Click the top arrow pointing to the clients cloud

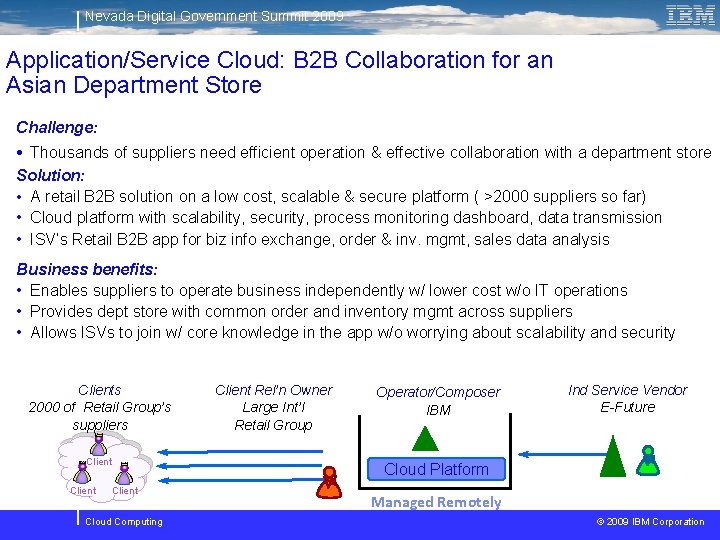pyautogui.click(x=240, y=452)
